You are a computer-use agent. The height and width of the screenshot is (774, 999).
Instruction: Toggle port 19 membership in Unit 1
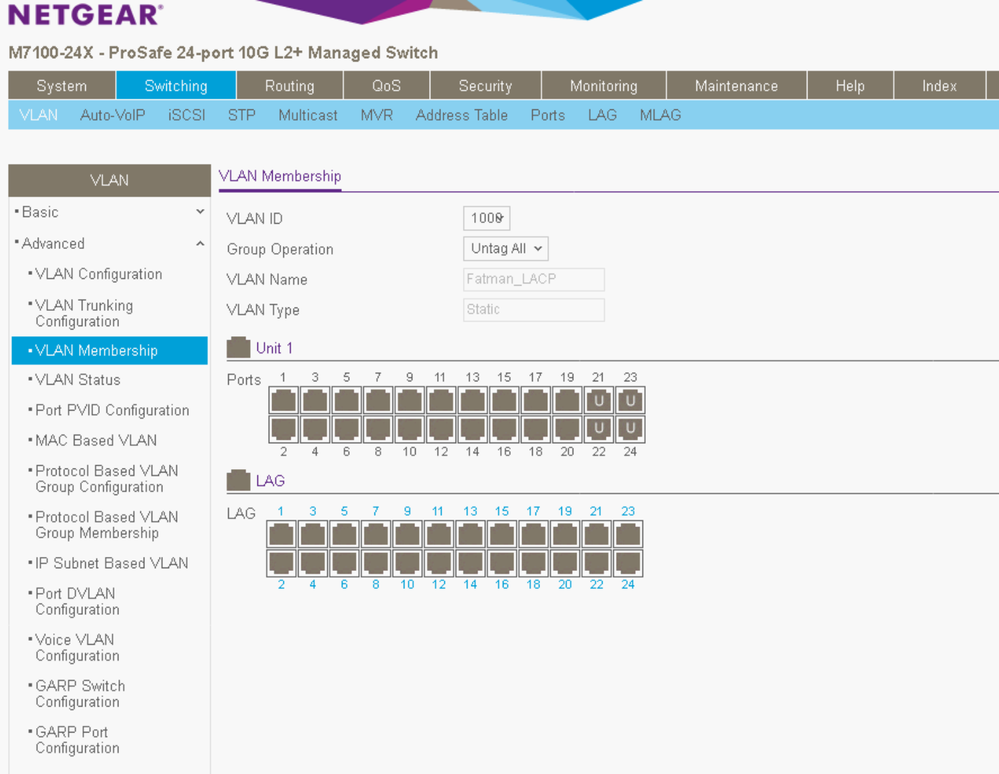pos(567,401)
